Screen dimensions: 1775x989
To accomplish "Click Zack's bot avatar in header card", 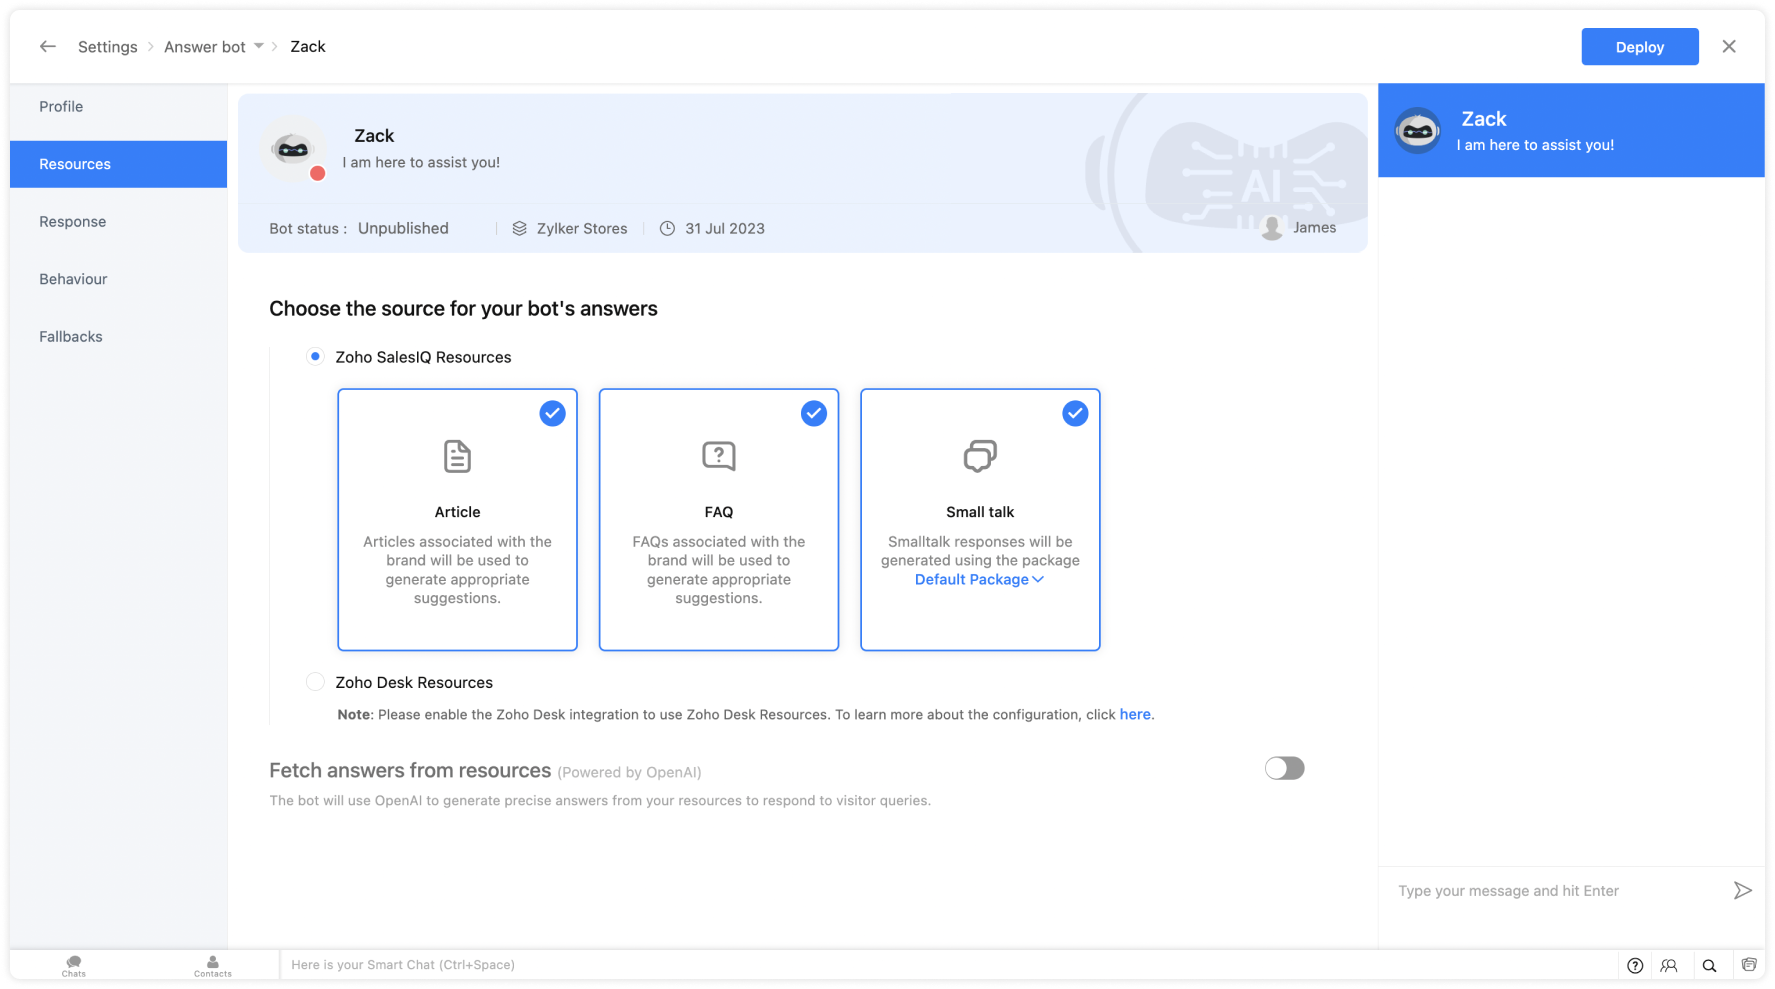I will click(293, 149).
